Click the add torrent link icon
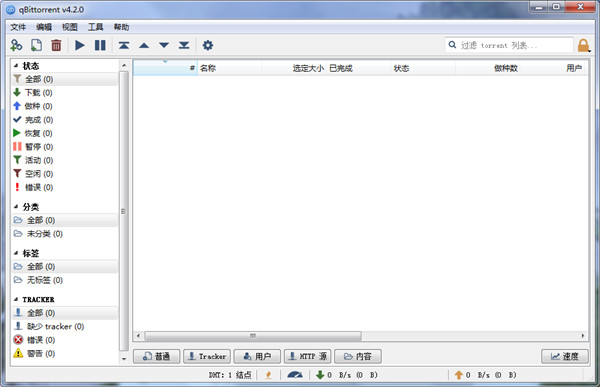The image size is (600, 387). coord(16,45)
